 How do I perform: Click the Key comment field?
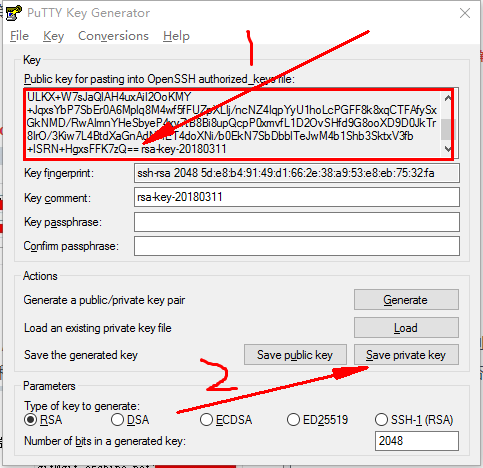297,197
